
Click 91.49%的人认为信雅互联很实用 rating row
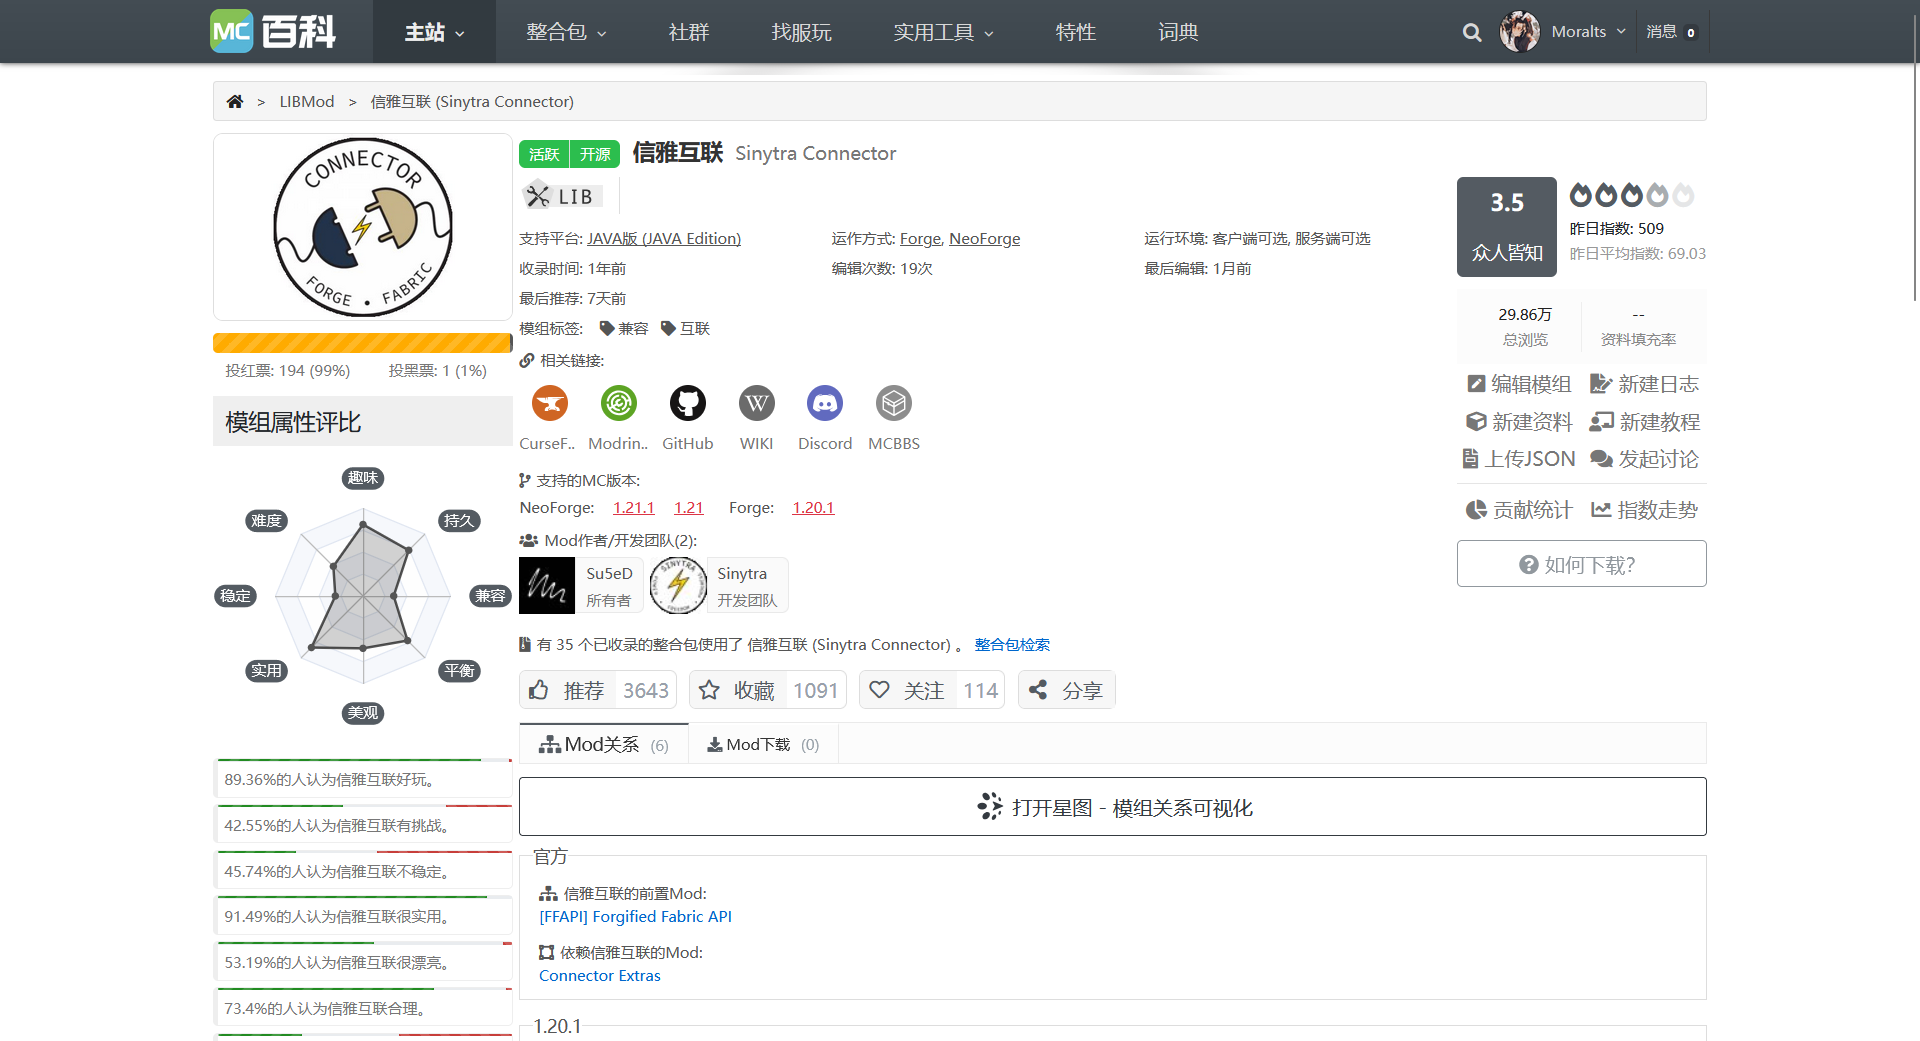tap(363, 916)
